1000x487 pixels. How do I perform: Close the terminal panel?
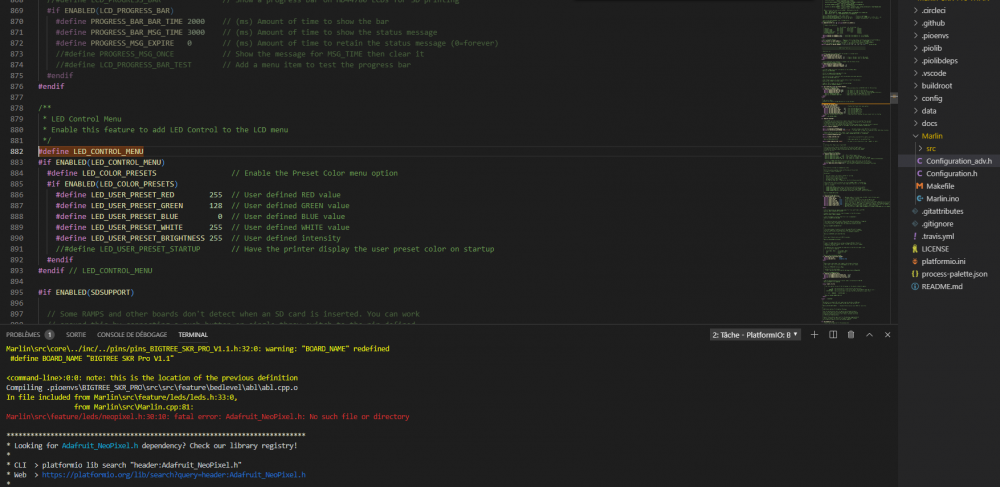pos(886,334)
